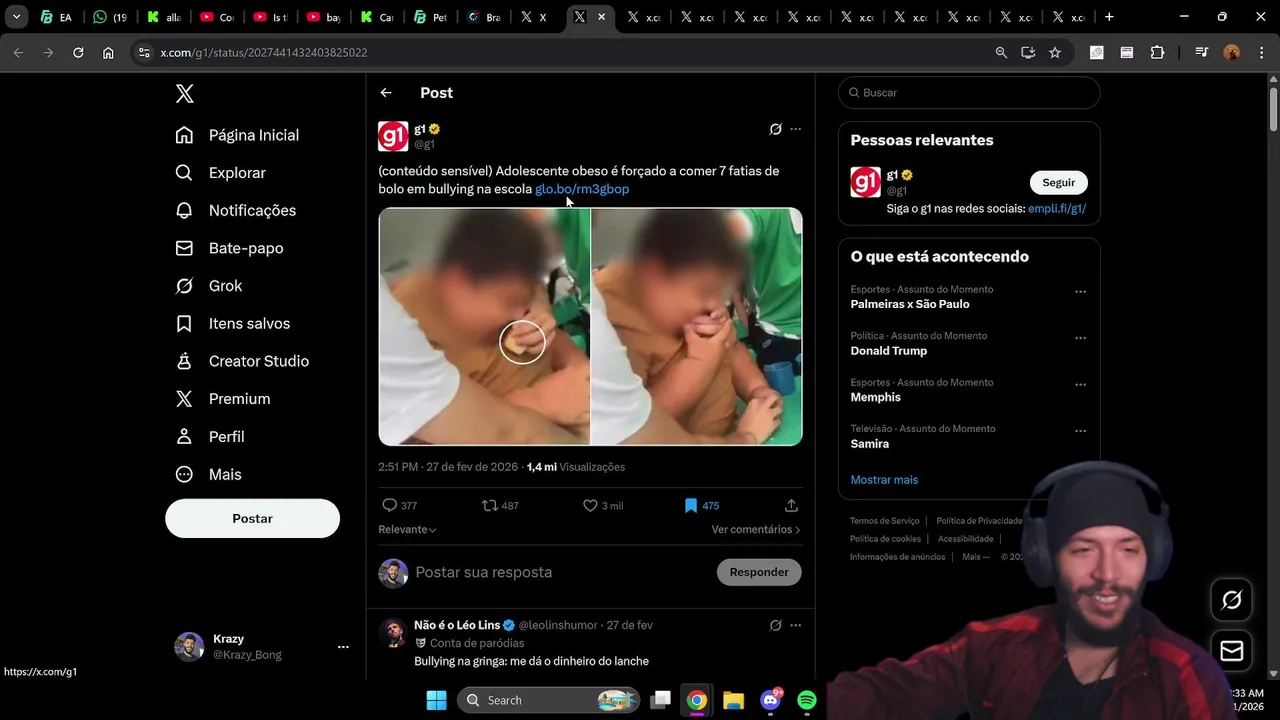The width and height of the screenshot is (1280, 720).
Task: Click the X logo in sidebar
Action: pyautogui.click(x=184, y=93)
